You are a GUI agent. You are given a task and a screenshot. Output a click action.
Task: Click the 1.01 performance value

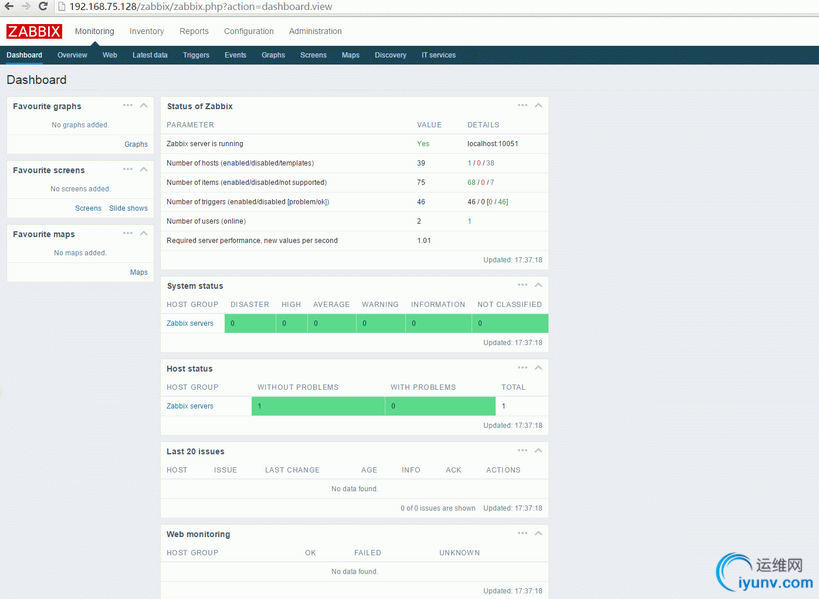(x=424, y=240)
